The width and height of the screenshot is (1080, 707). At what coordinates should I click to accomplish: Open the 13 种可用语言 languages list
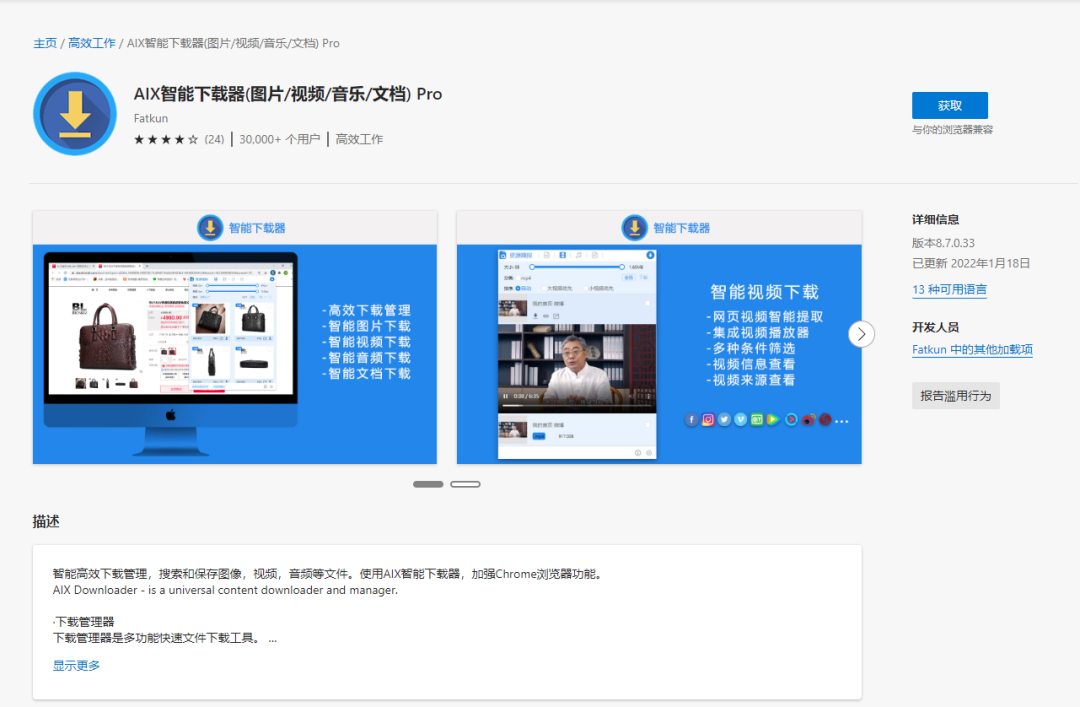(949, 290)
